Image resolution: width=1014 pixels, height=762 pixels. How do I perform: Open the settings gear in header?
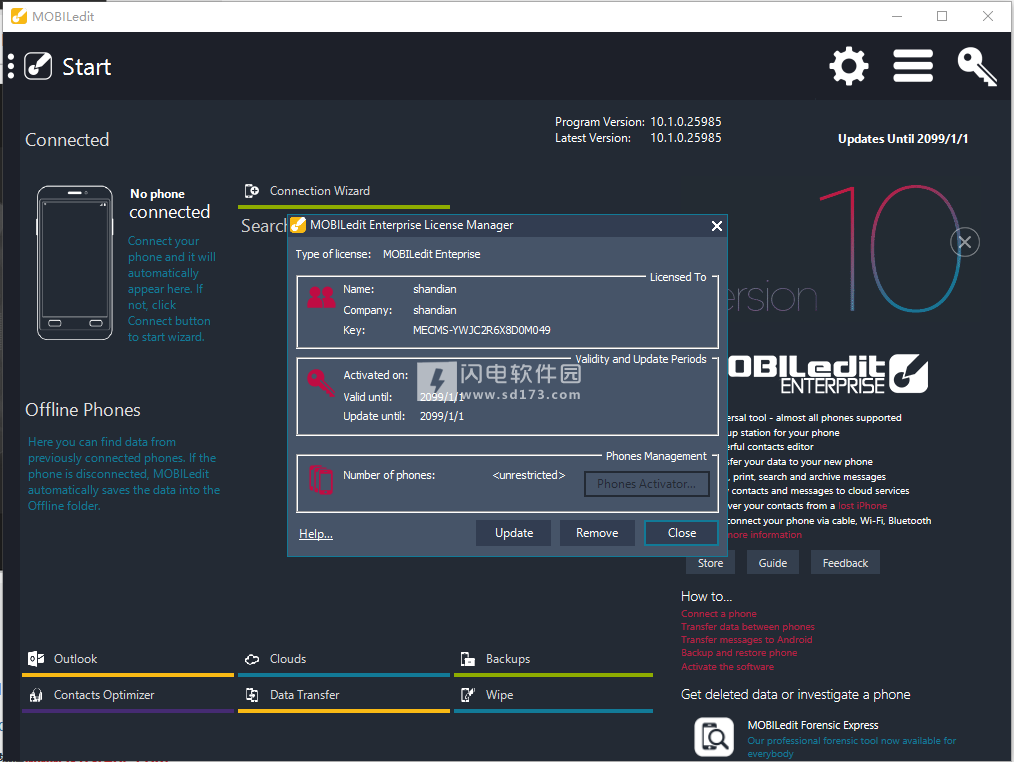point(848,66)
